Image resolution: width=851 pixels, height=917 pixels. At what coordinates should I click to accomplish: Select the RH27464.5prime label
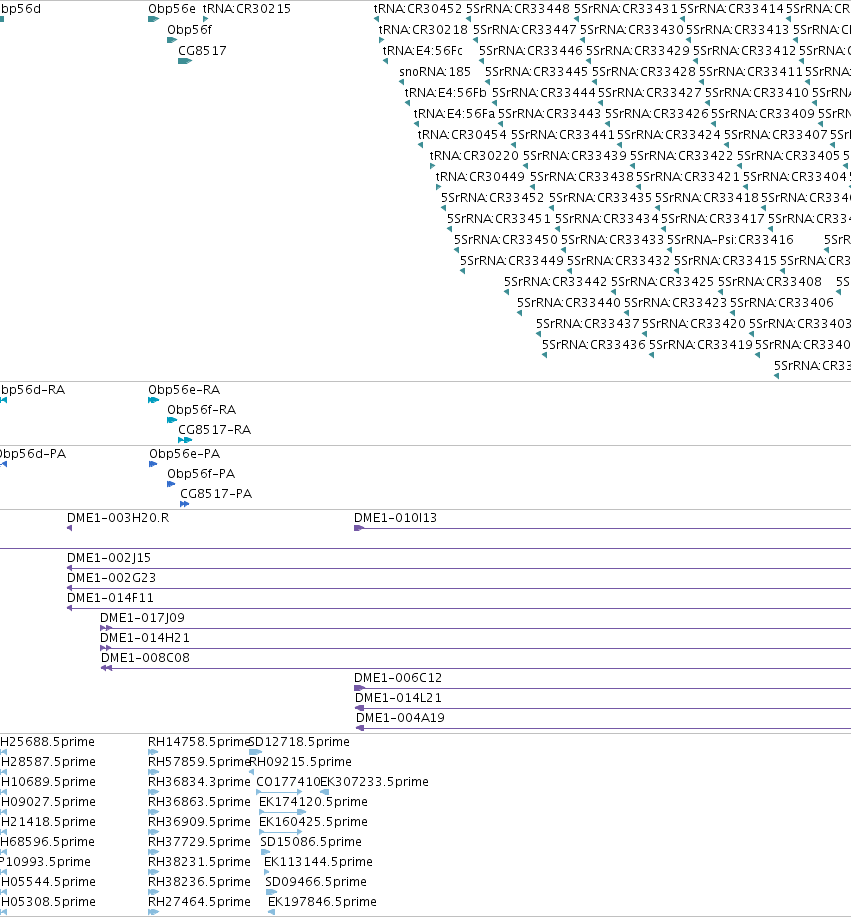click(199, 902)
